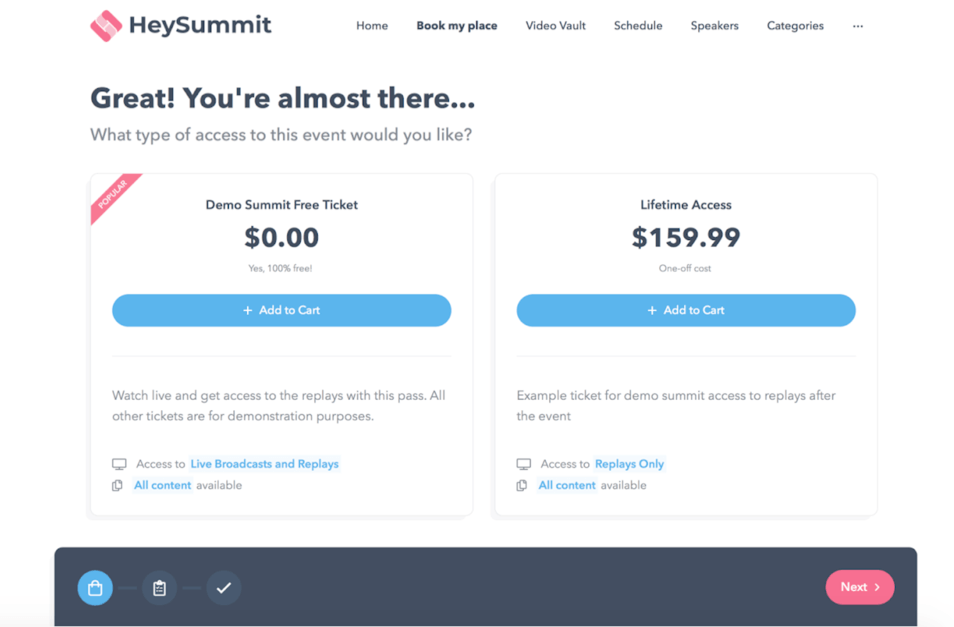This screenshot has height=627, width=954.
Task: Click the Replays Only link
Action: tap(630, 464)
